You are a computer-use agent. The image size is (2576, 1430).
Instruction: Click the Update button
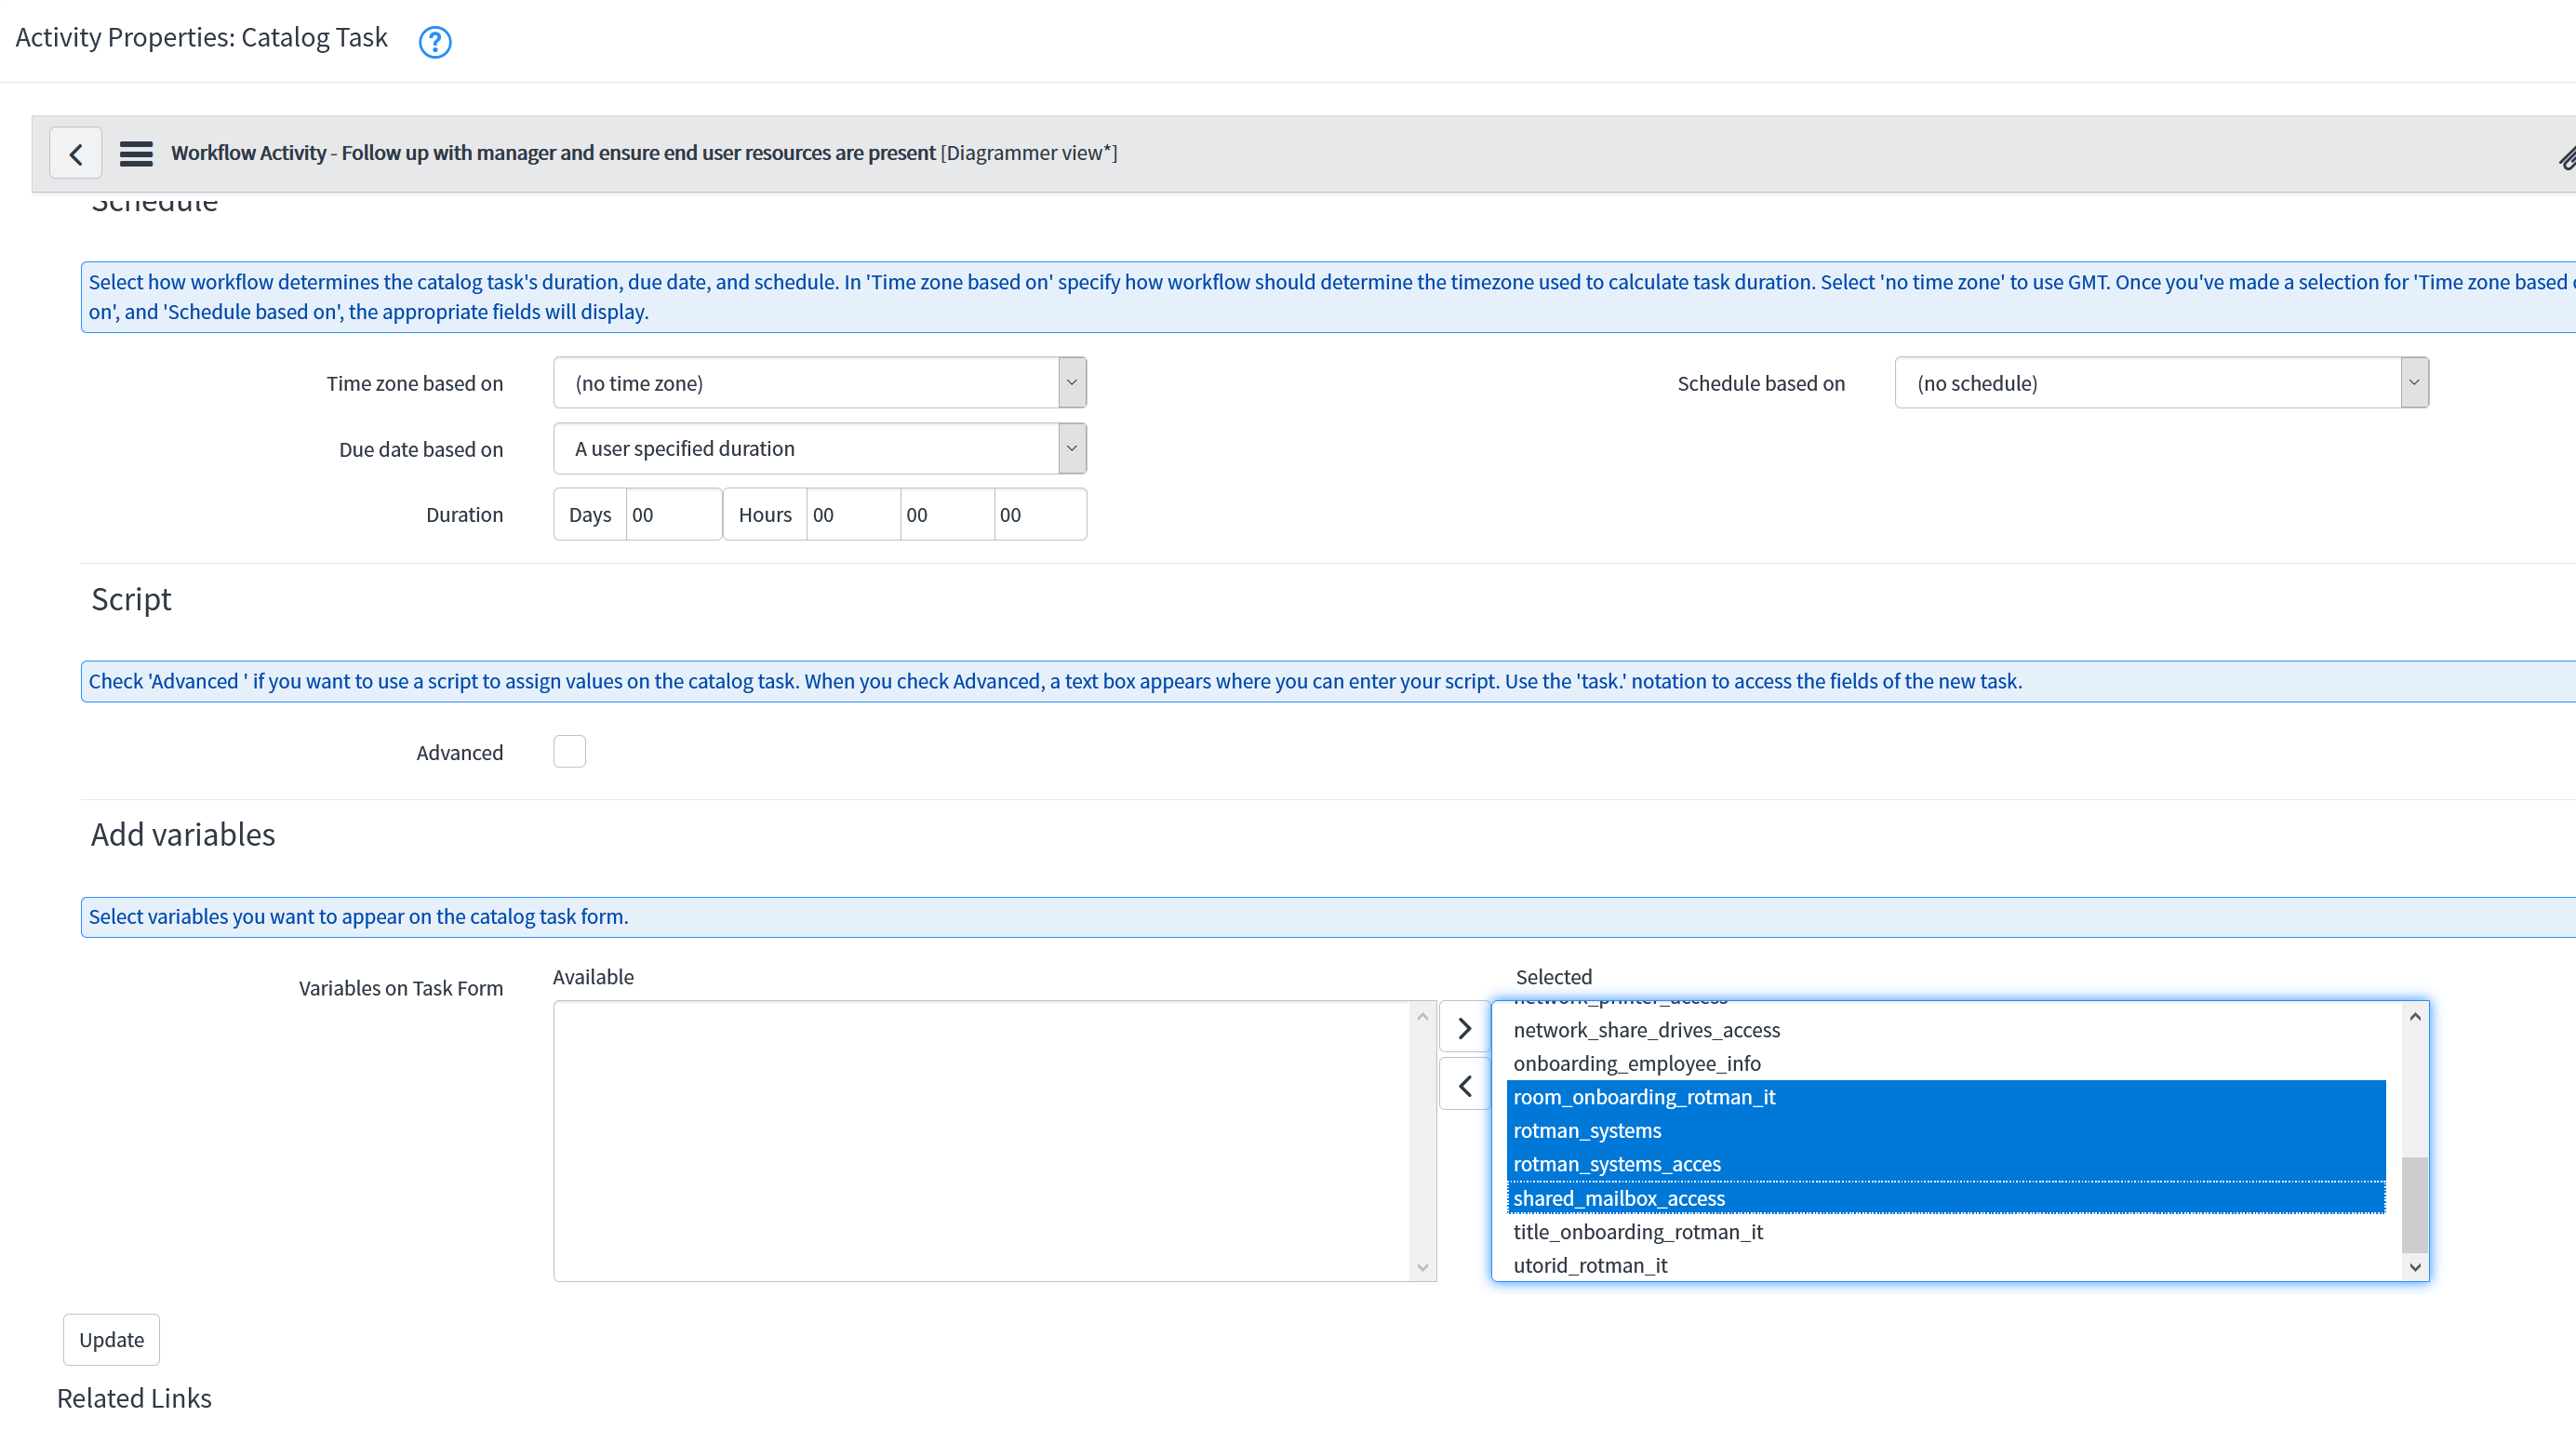tap(110, 1339)
